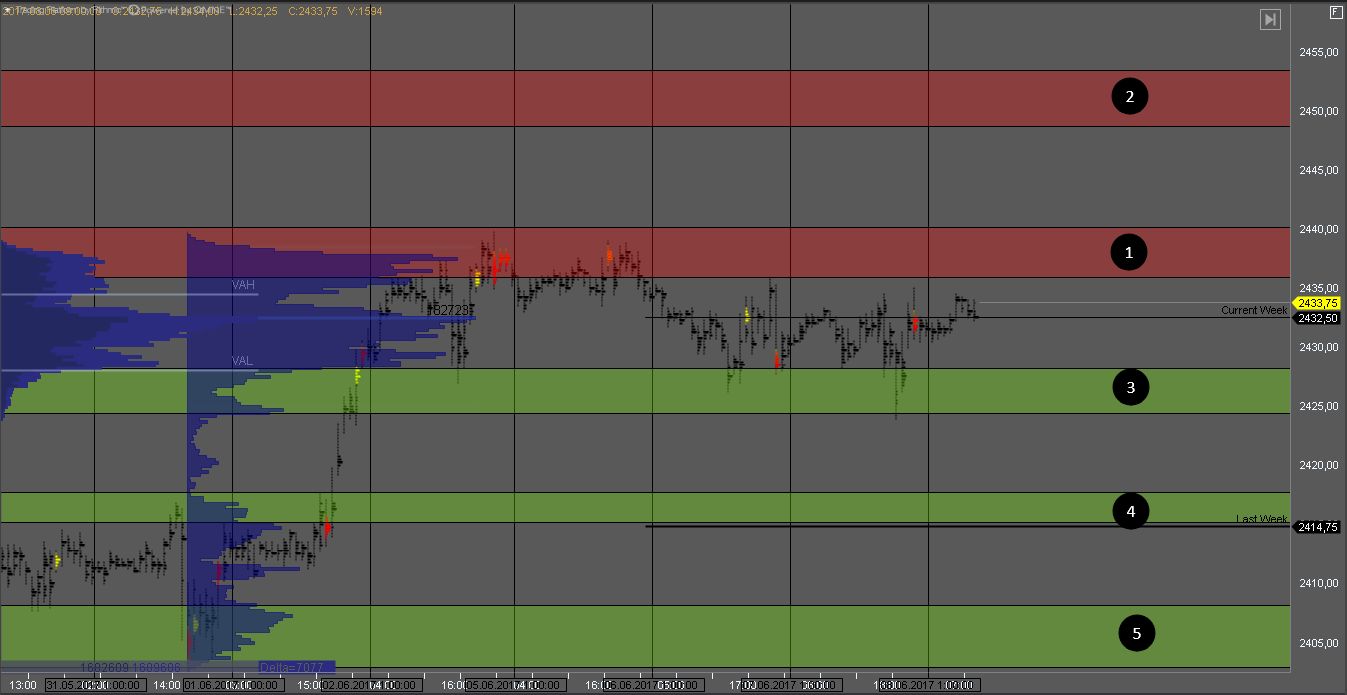Click the yellow 2433,75 current price tag
The image size is (1347, 695).
(1317, 303)
